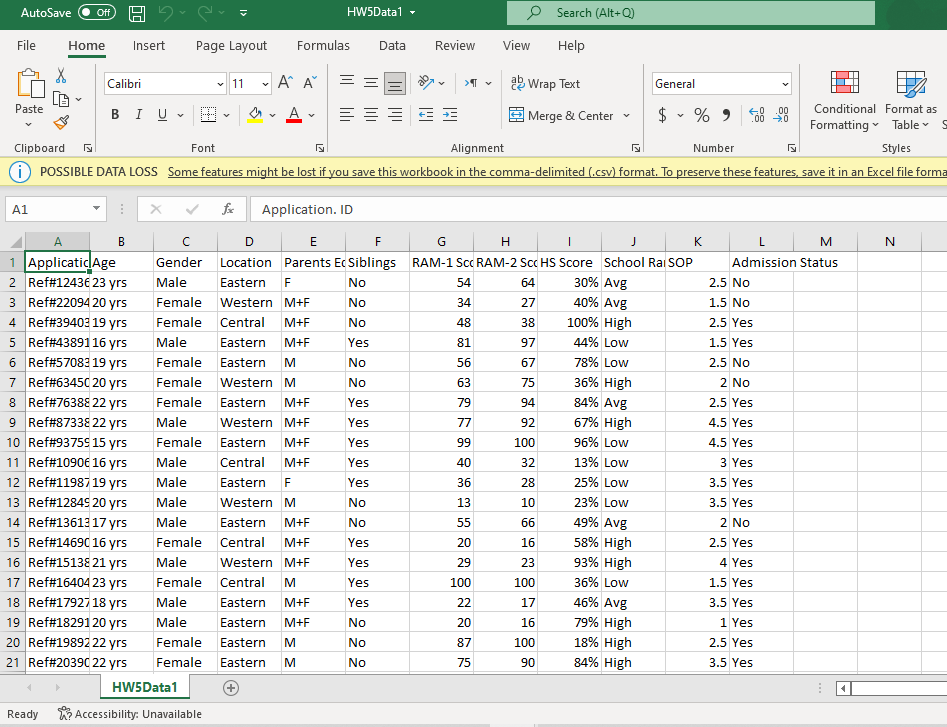Apply percent style to selected cells
Viewport: 947px width, 727px height.
coord(701,115)
